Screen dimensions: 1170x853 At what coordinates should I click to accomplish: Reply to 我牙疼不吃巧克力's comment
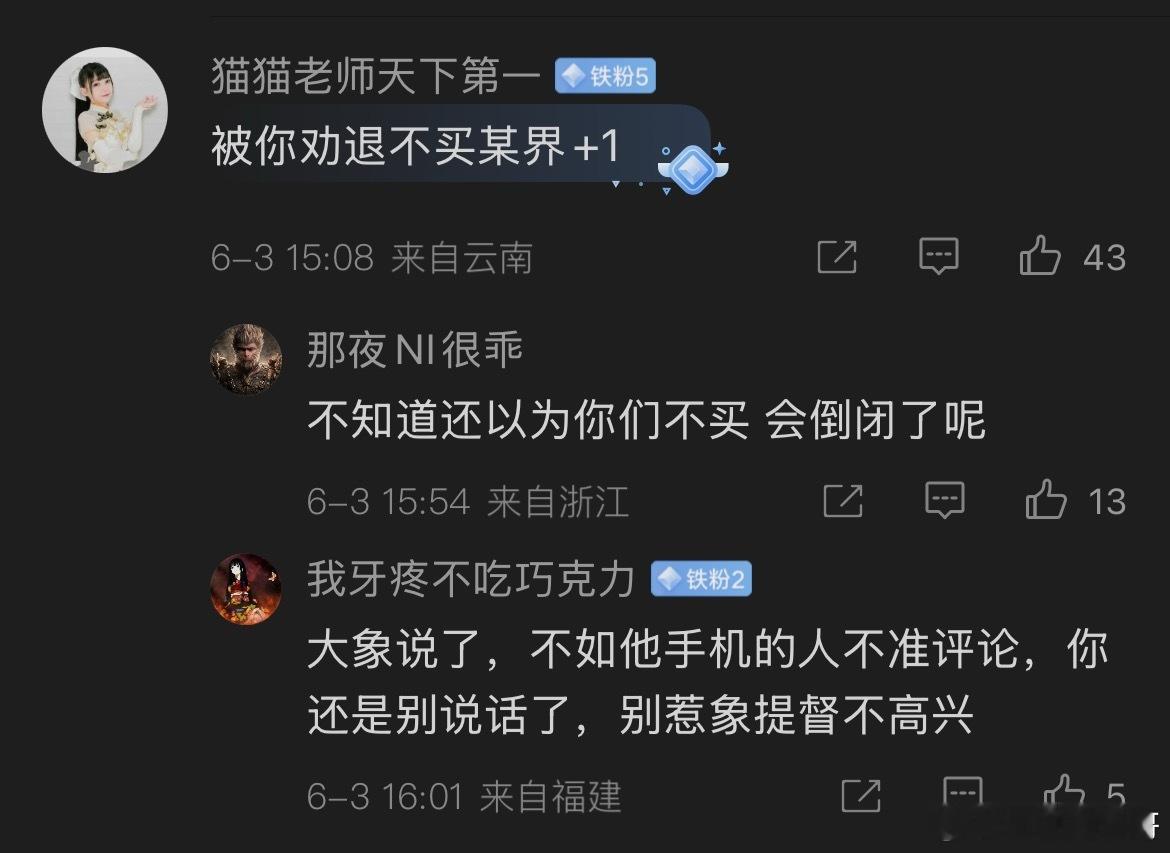pos(963,794)
